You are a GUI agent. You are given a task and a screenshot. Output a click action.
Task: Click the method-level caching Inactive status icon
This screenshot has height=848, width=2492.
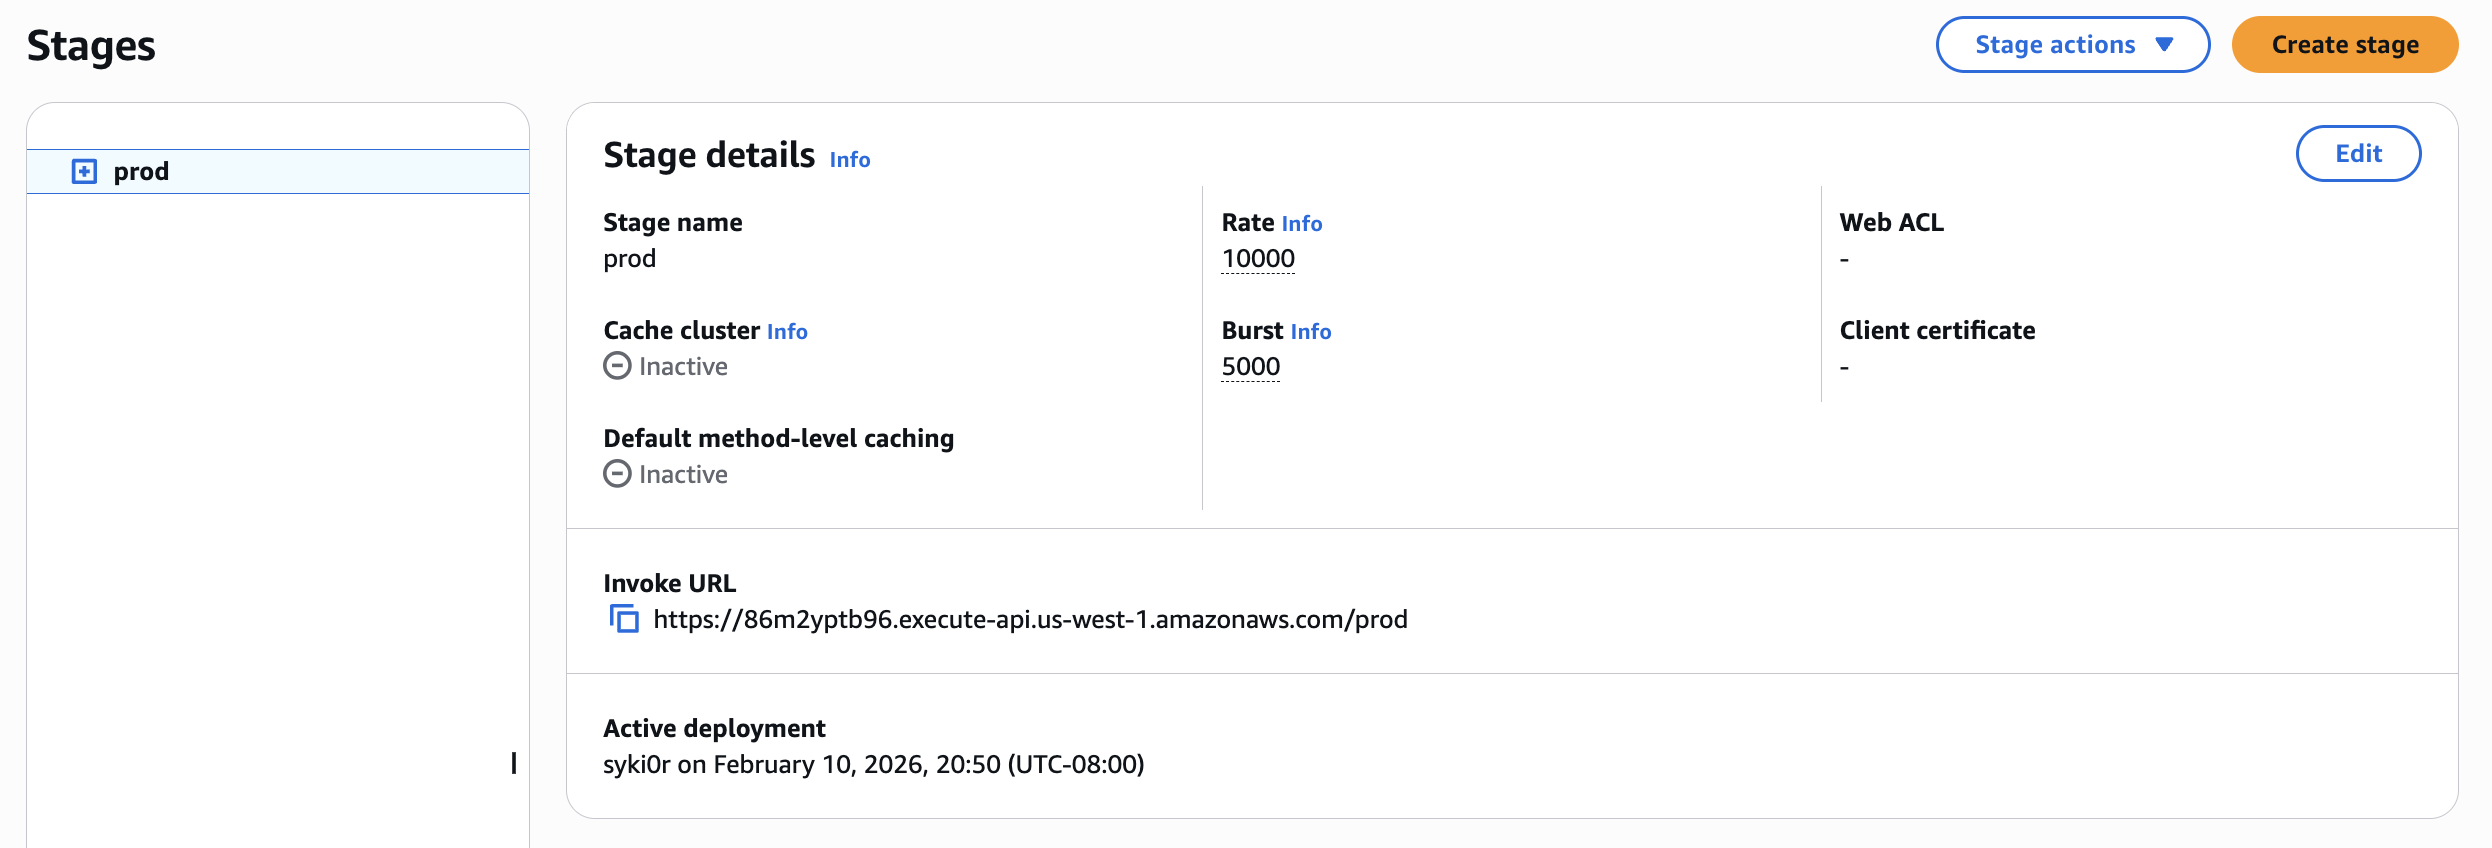(617, 474)
